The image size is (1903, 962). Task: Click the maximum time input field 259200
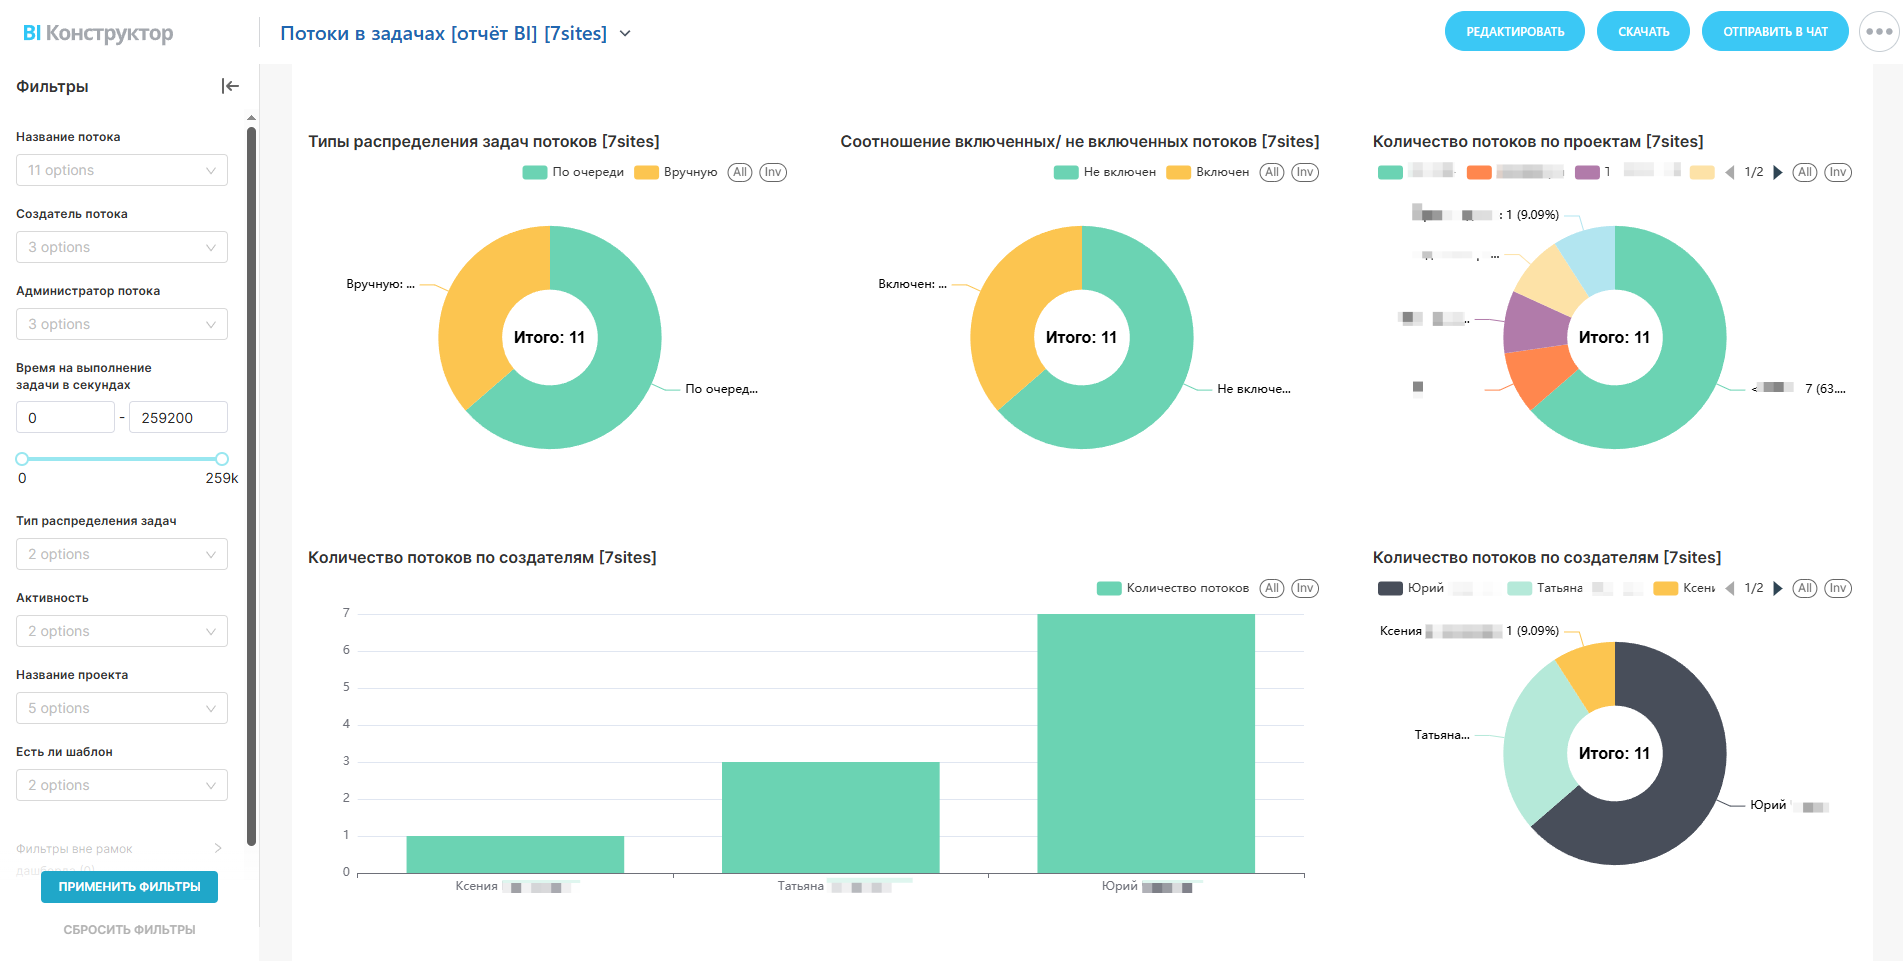point(178,418)
